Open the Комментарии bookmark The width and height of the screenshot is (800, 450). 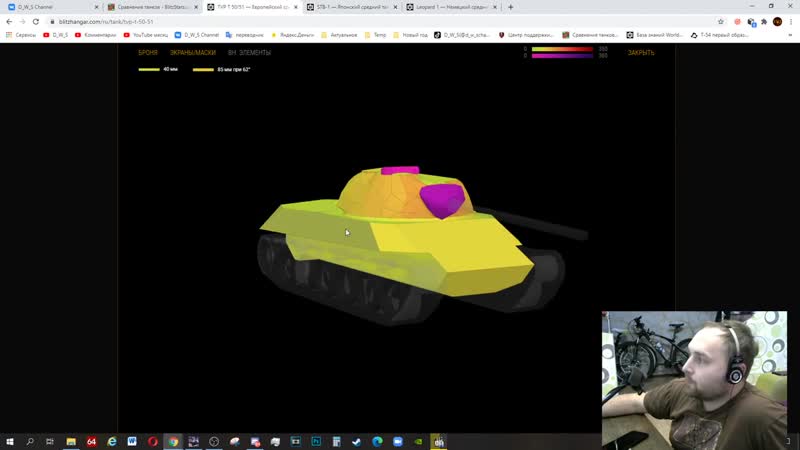[x=95, y=35]
